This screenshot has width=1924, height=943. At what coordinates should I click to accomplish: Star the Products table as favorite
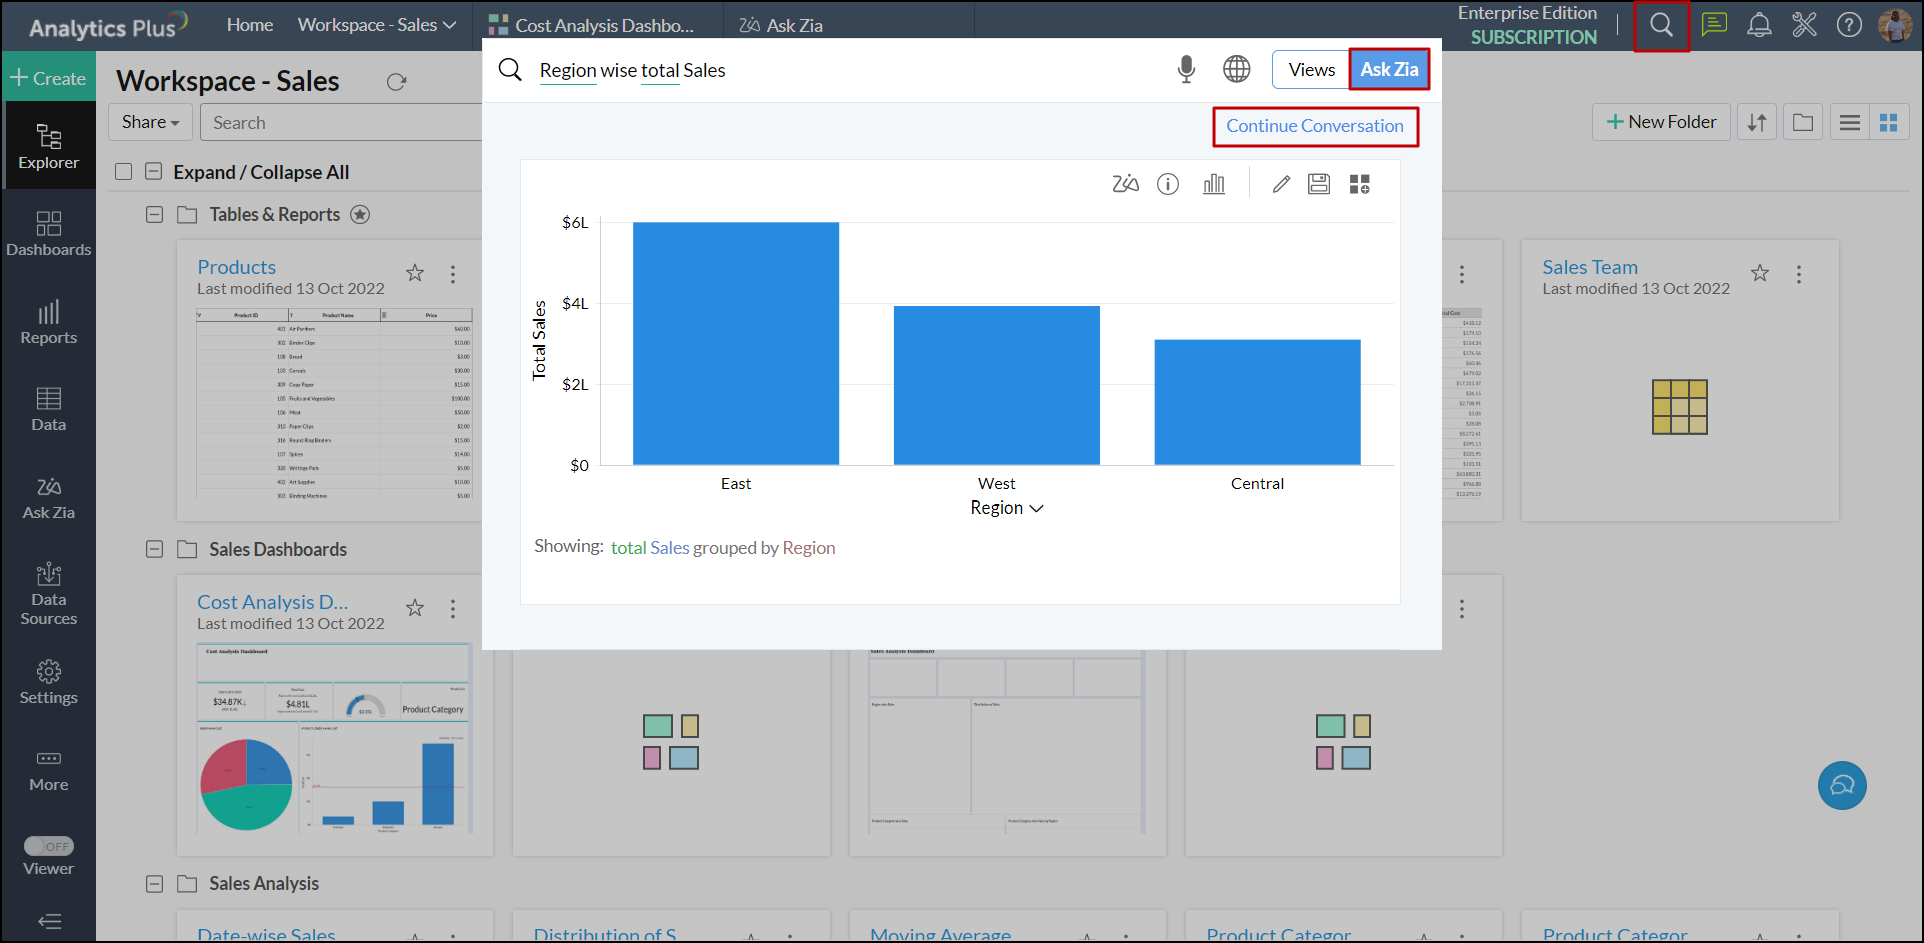tap(415, 273)
